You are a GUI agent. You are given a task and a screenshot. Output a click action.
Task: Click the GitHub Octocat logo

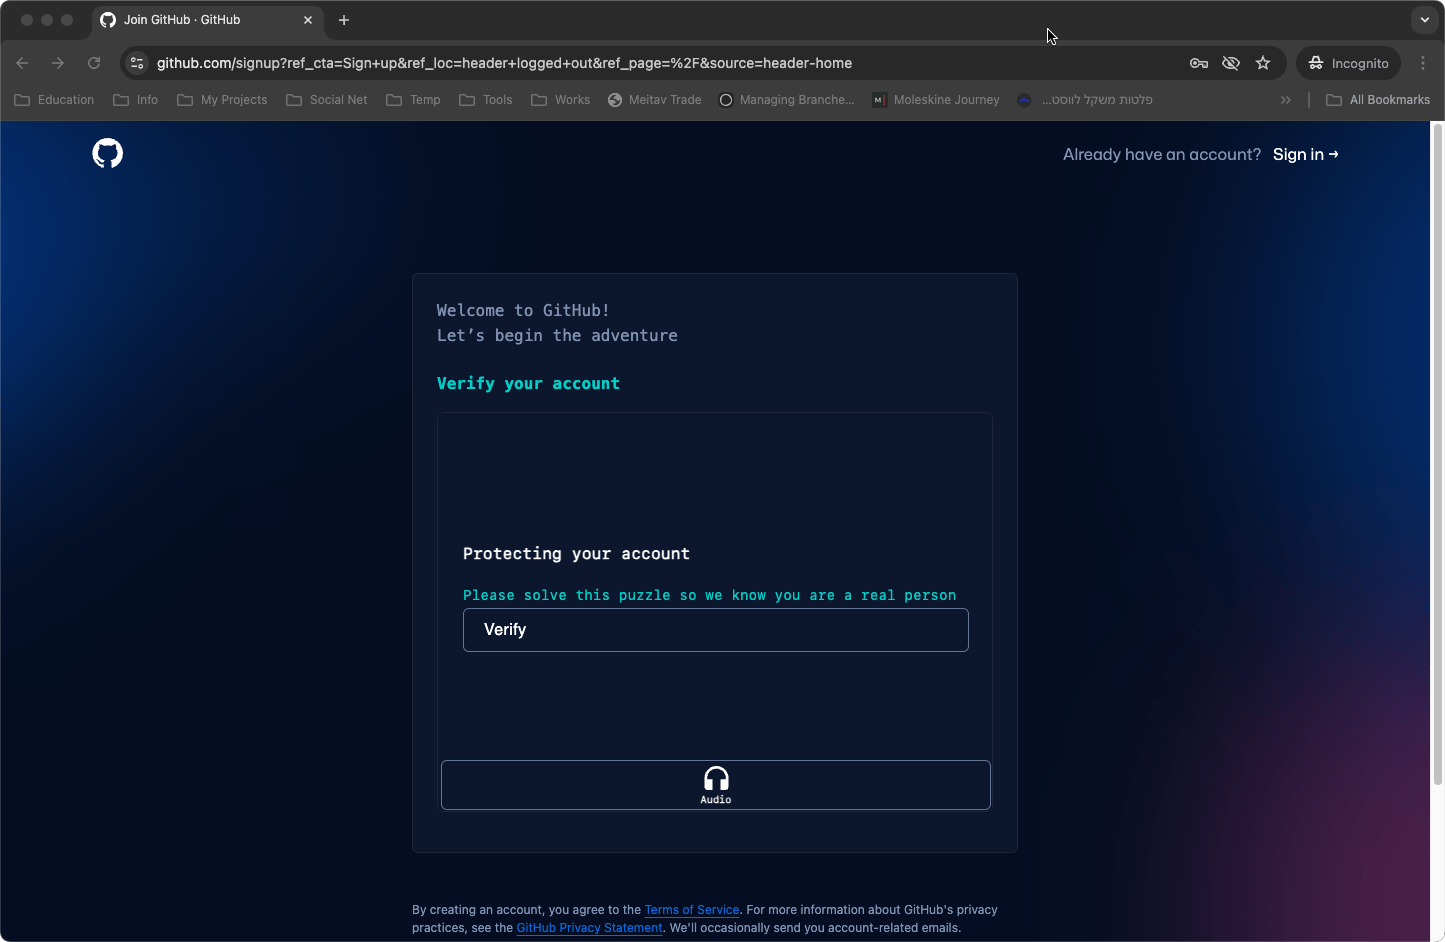pos(108,154)
